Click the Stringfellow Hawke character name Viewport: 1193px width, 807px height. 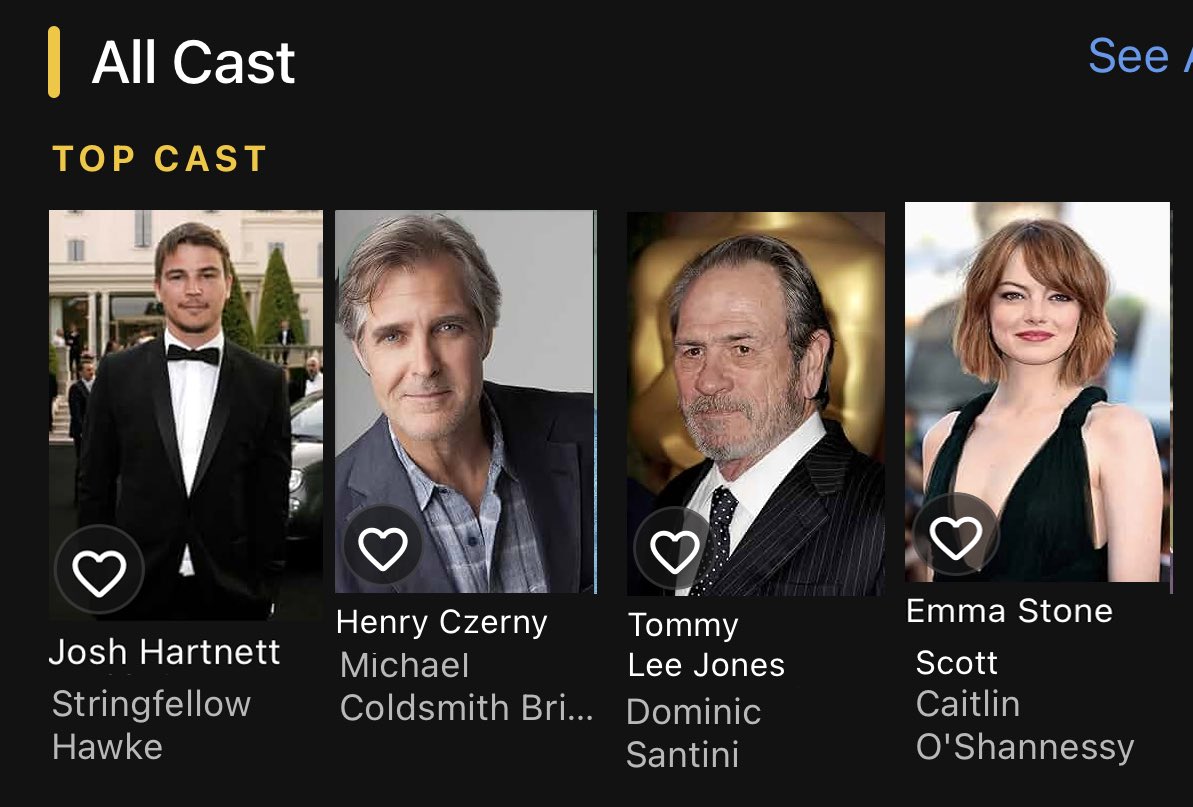pos(151,725)
